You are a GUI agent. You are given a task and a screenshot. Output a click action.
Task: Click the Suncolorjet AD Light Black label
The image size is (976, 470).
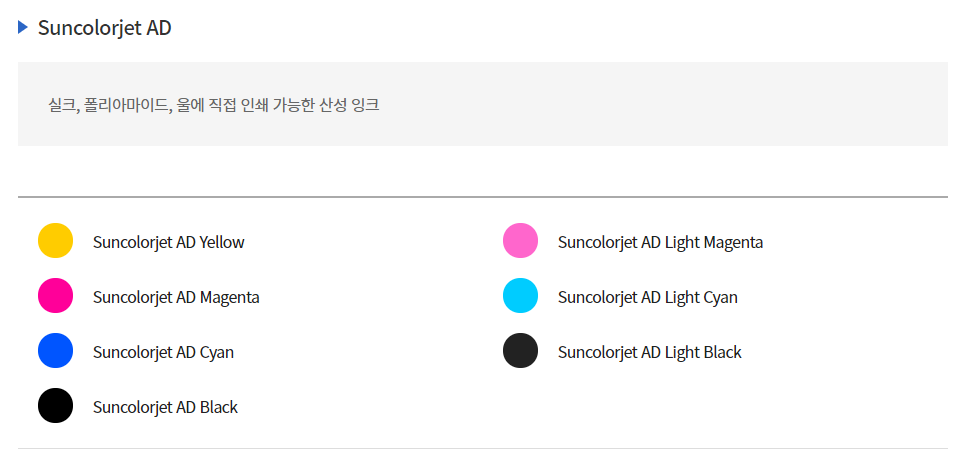click(x=650, y=352)
